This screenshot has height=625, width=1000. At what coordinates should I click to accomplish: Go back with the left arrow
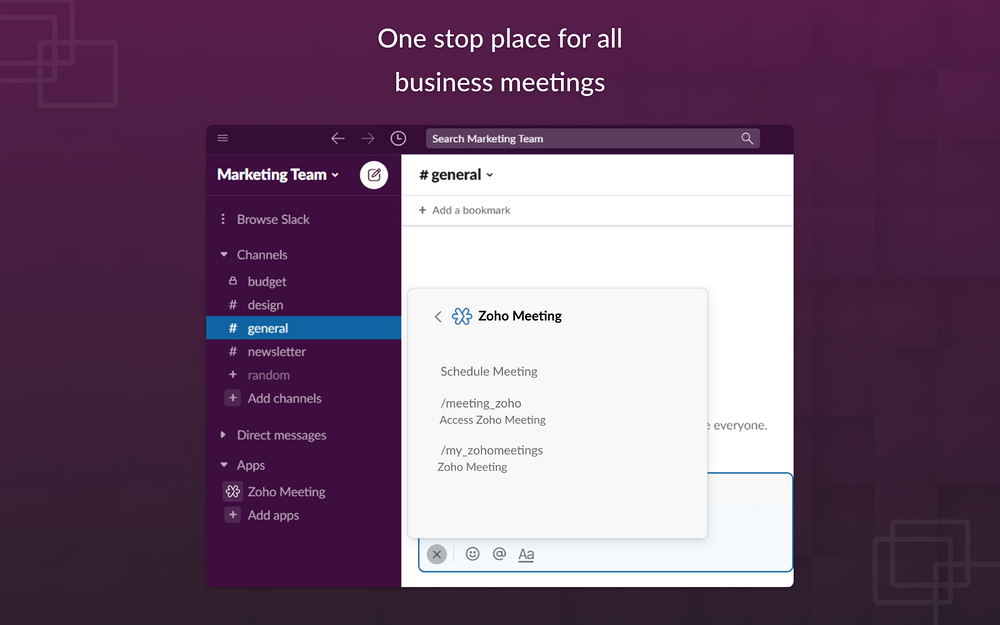[x=338, y=138]
